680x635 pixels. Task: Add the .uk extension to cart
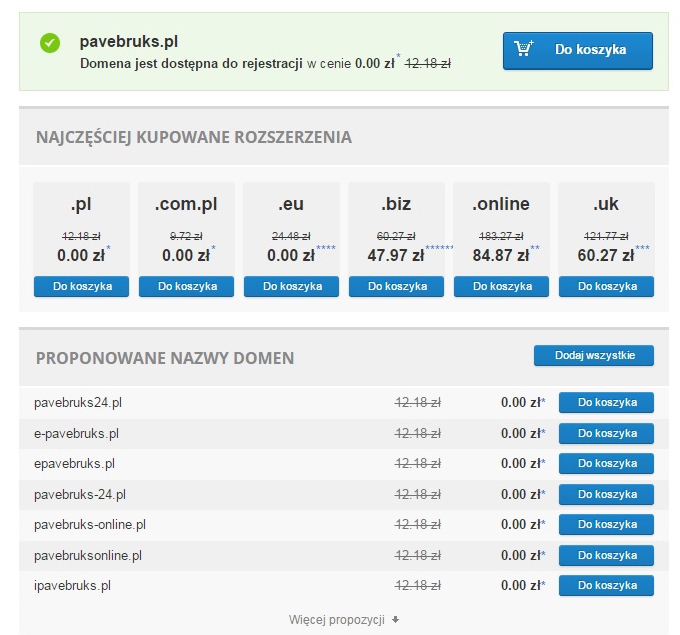coord(606,286)
